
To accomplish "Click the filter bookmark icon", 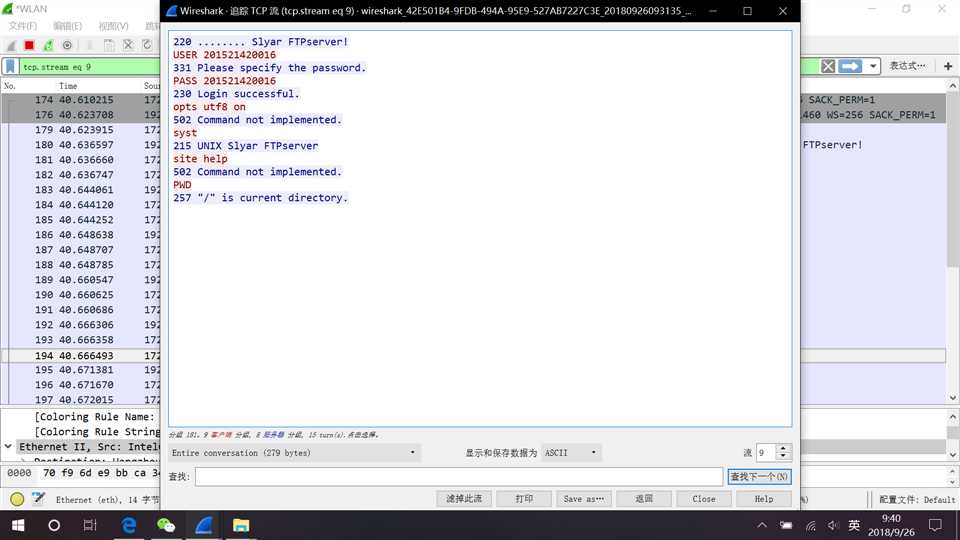I will [10, 67].
